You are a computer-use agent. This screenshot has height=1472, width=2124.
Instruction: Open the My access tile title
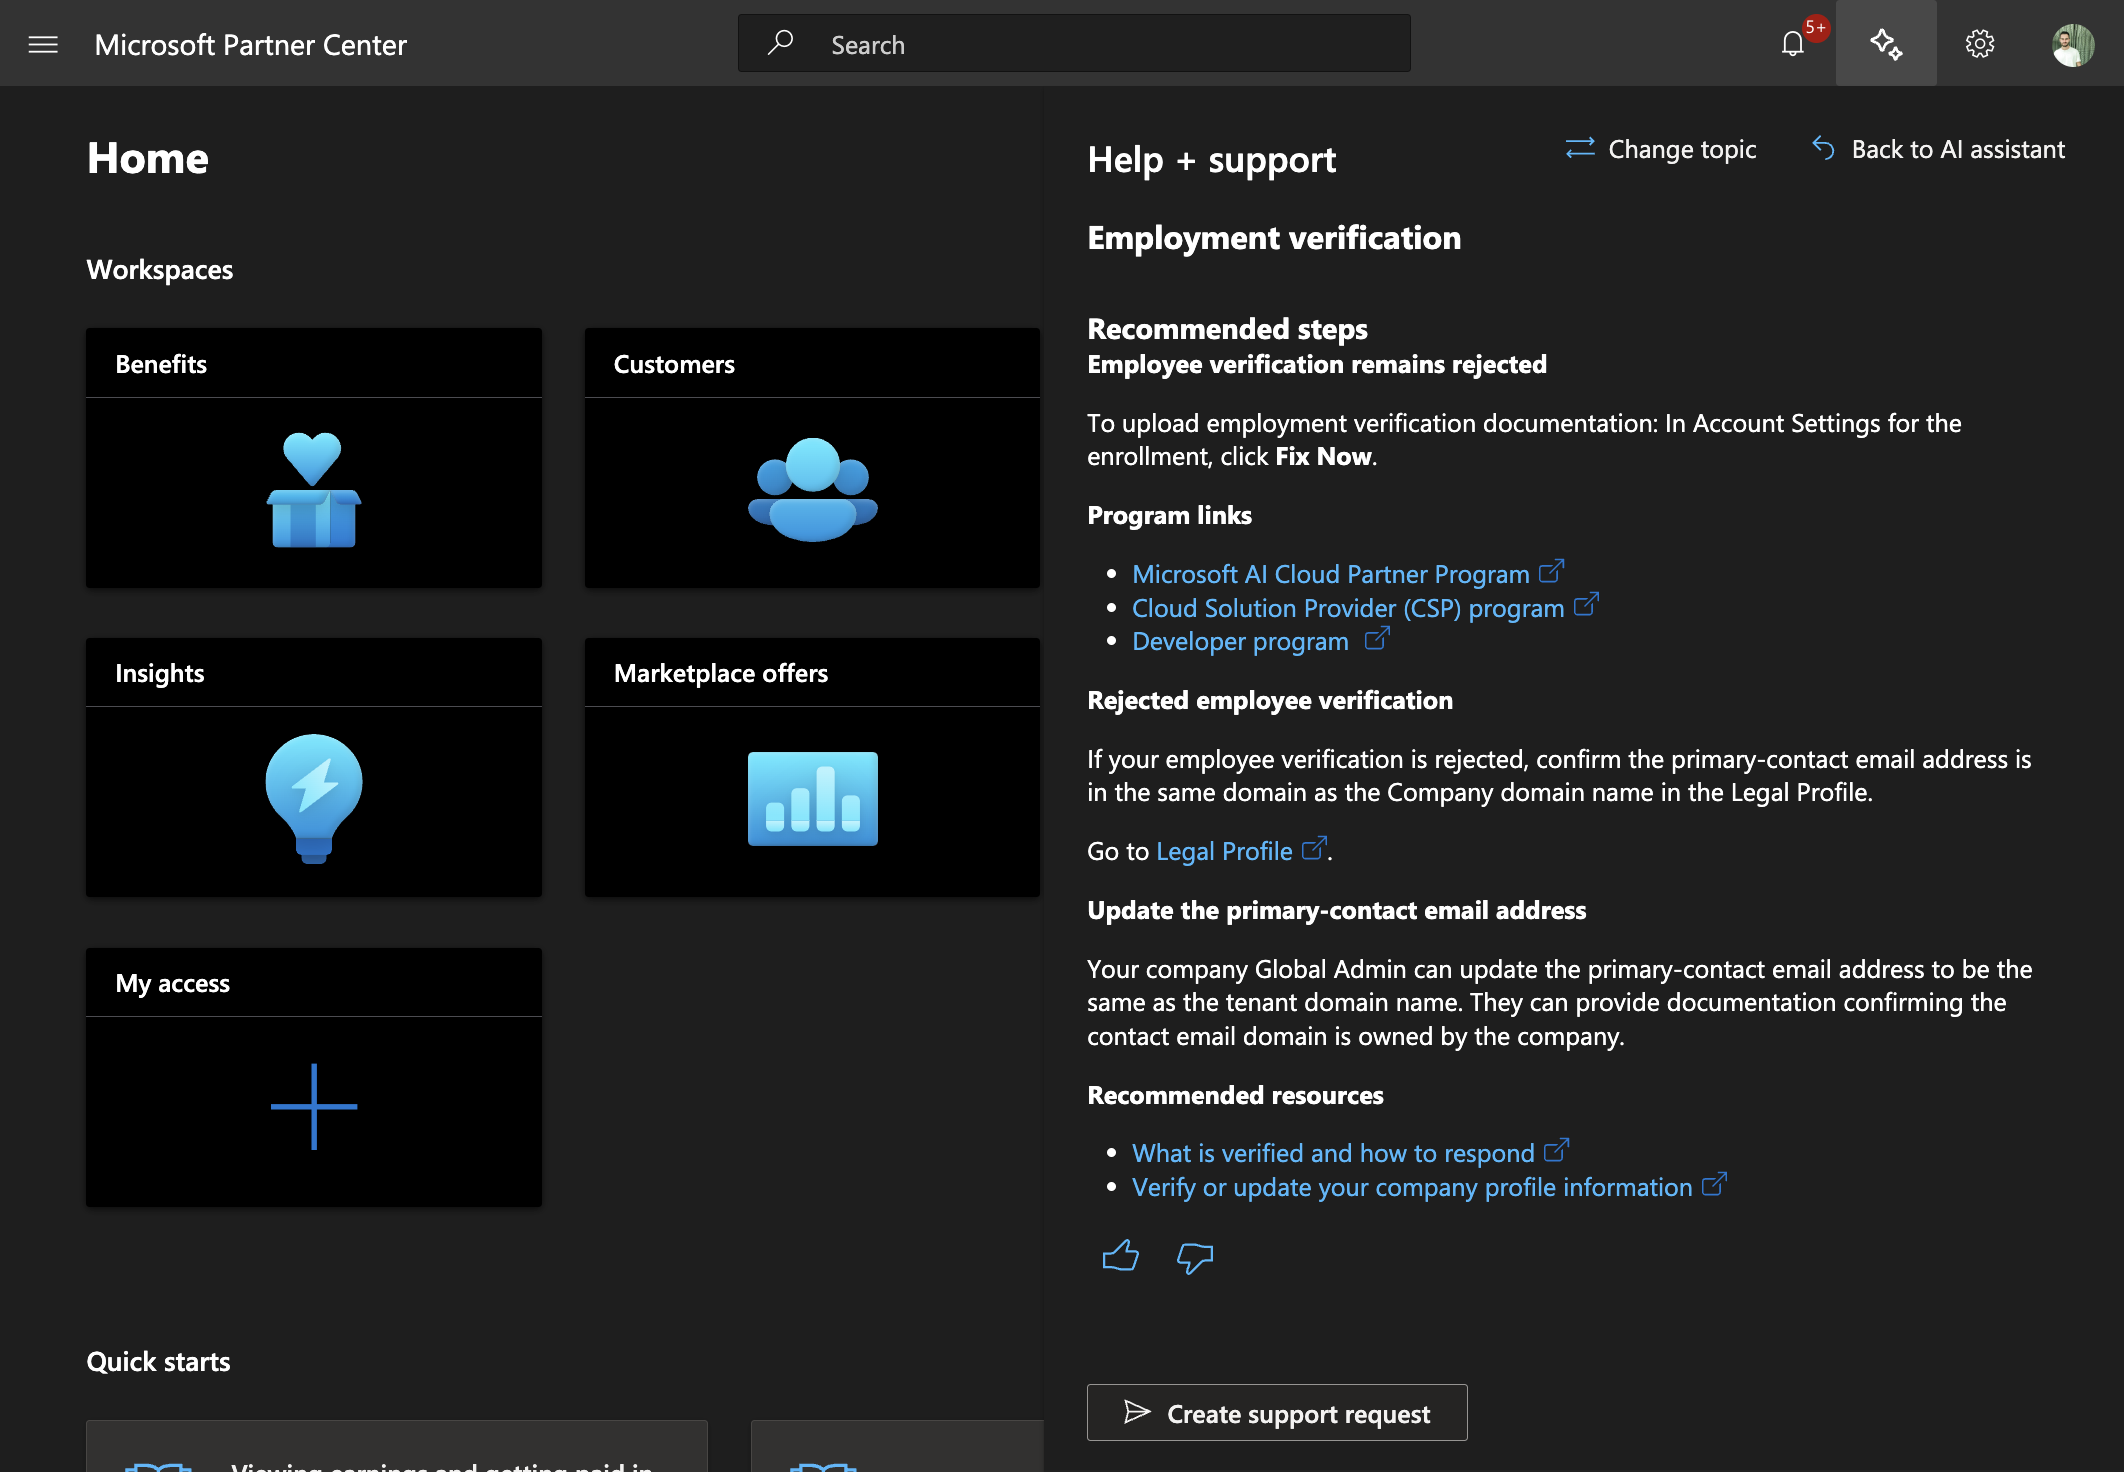[172, 983]
